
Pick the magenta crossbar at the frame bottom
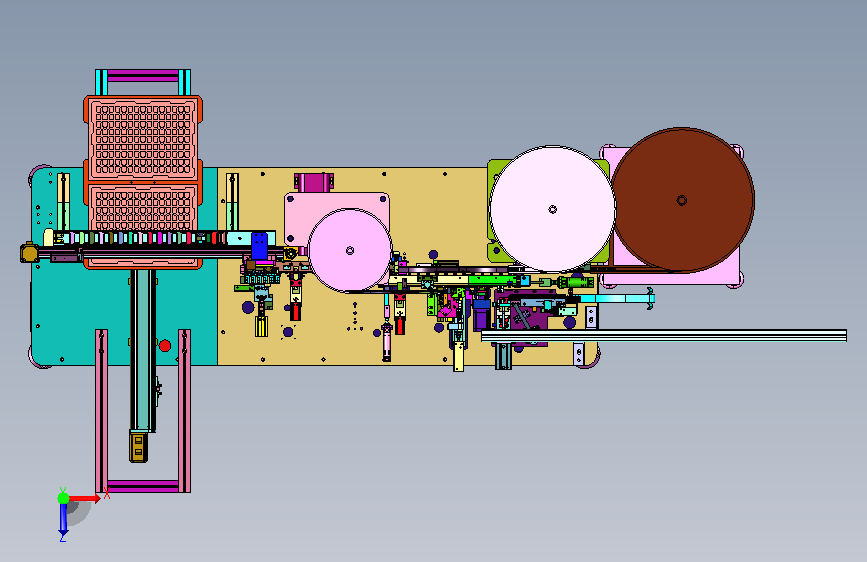[143, 486]
